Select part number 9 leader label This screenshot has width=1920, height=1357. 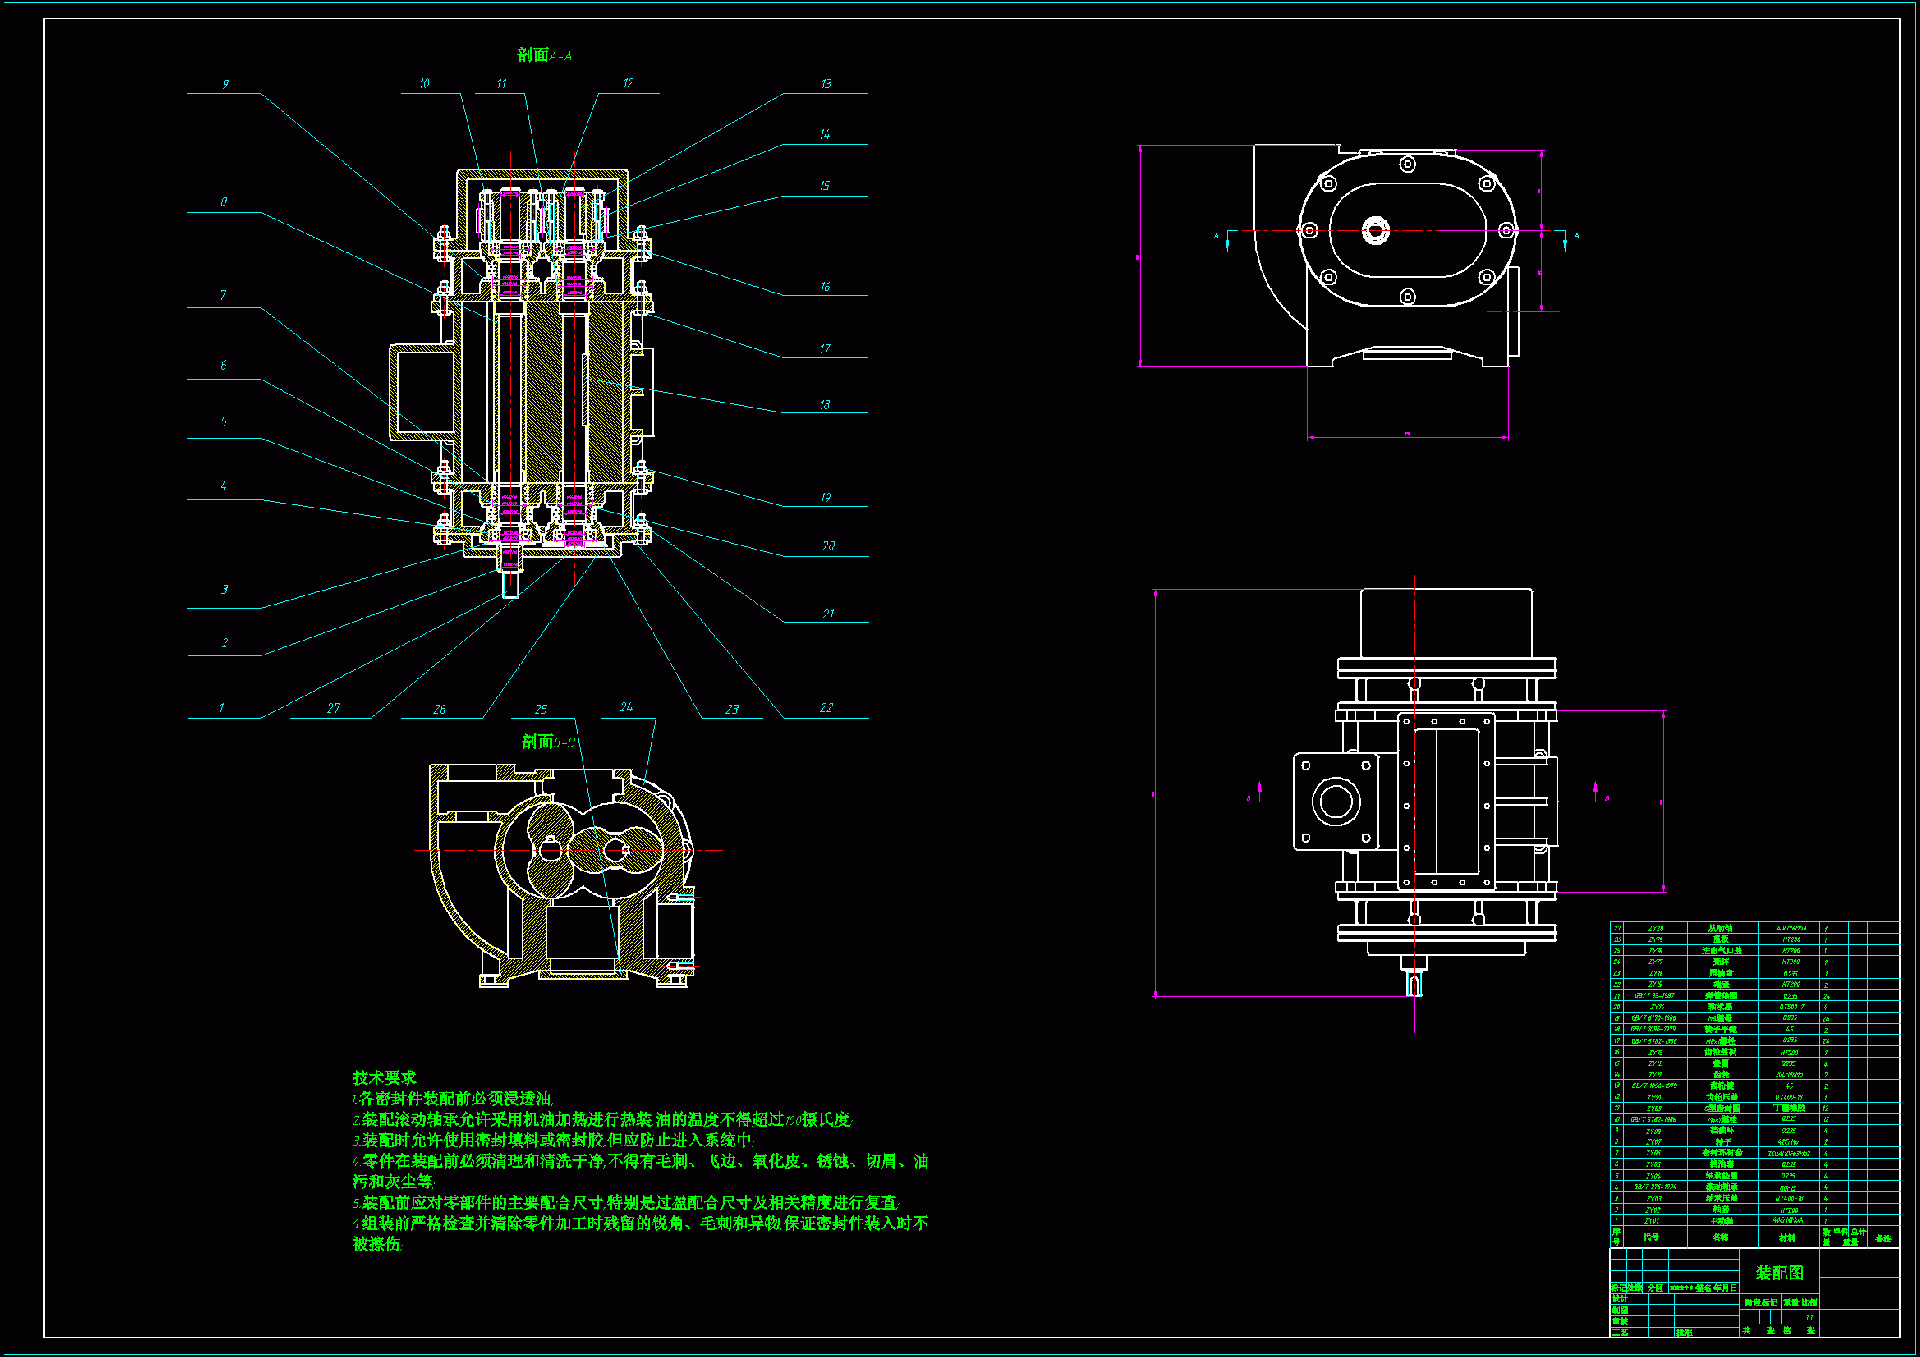(x=225, y=84)
